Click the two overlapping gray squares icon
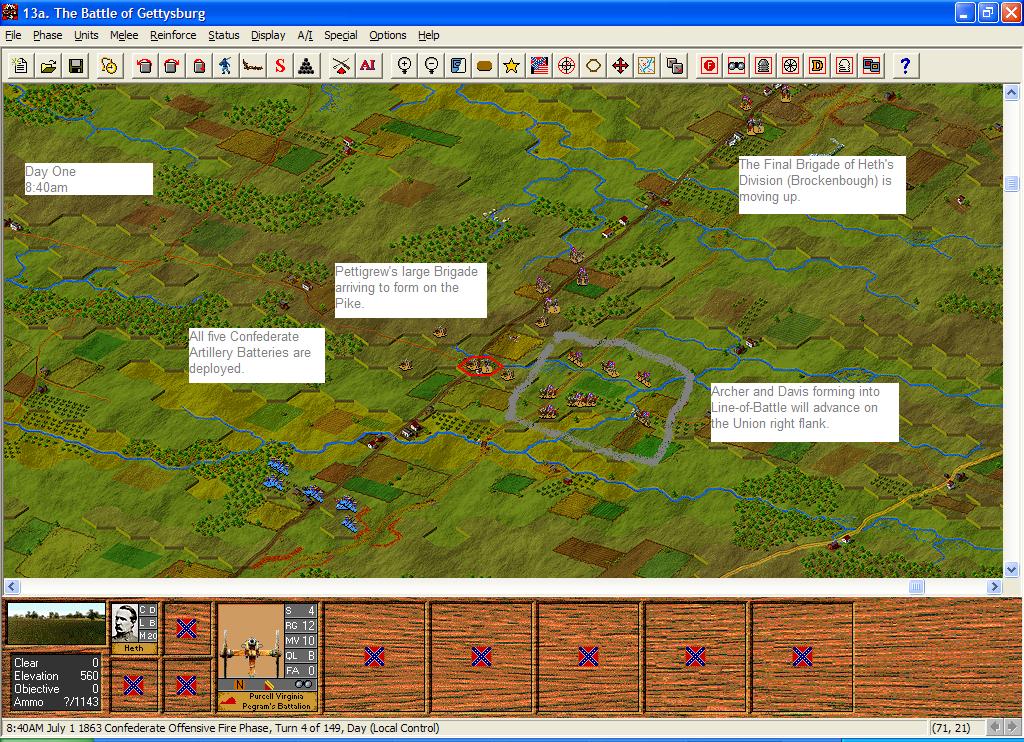The width and height of the screenshot is (1024, 742). (x=675, y=65)
